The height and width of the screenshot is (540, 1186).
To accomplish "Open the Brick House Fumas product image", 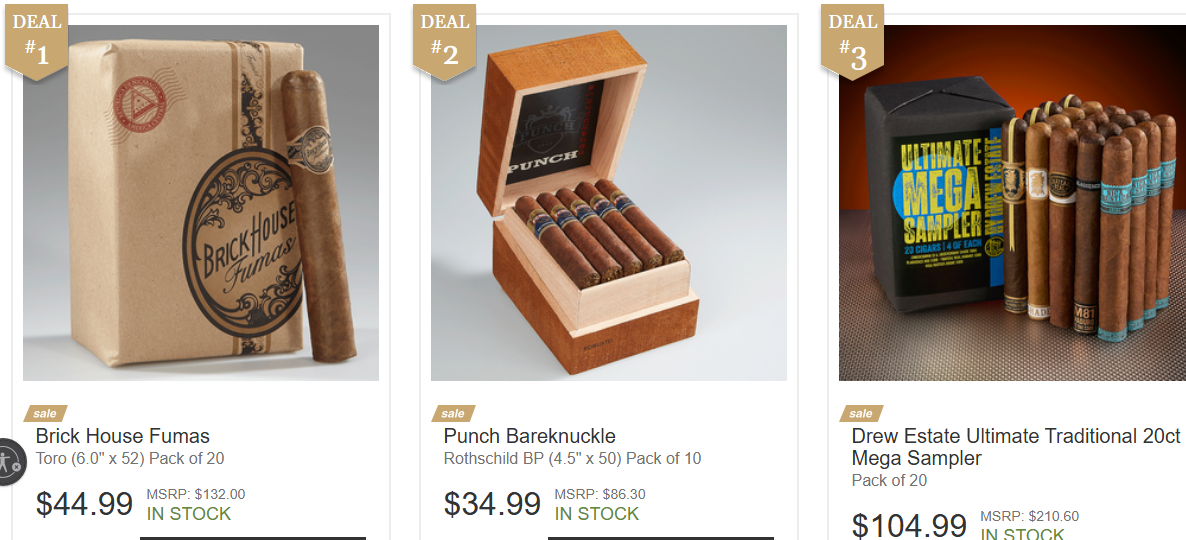I will [x=201, y=203].
